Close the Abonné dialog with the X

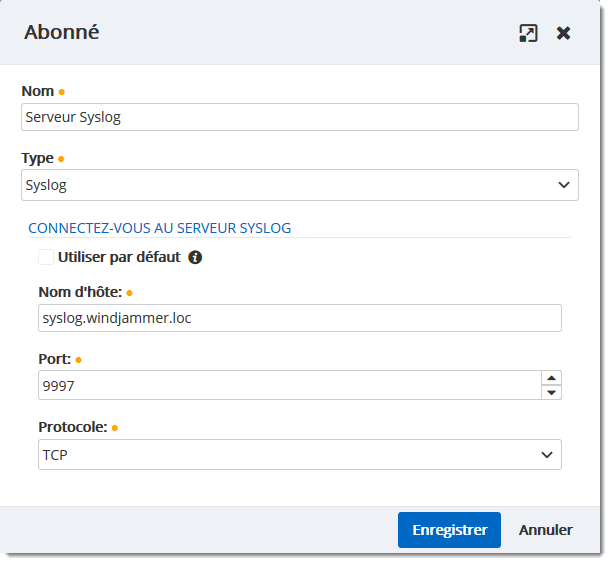click(x=564, y=33)
